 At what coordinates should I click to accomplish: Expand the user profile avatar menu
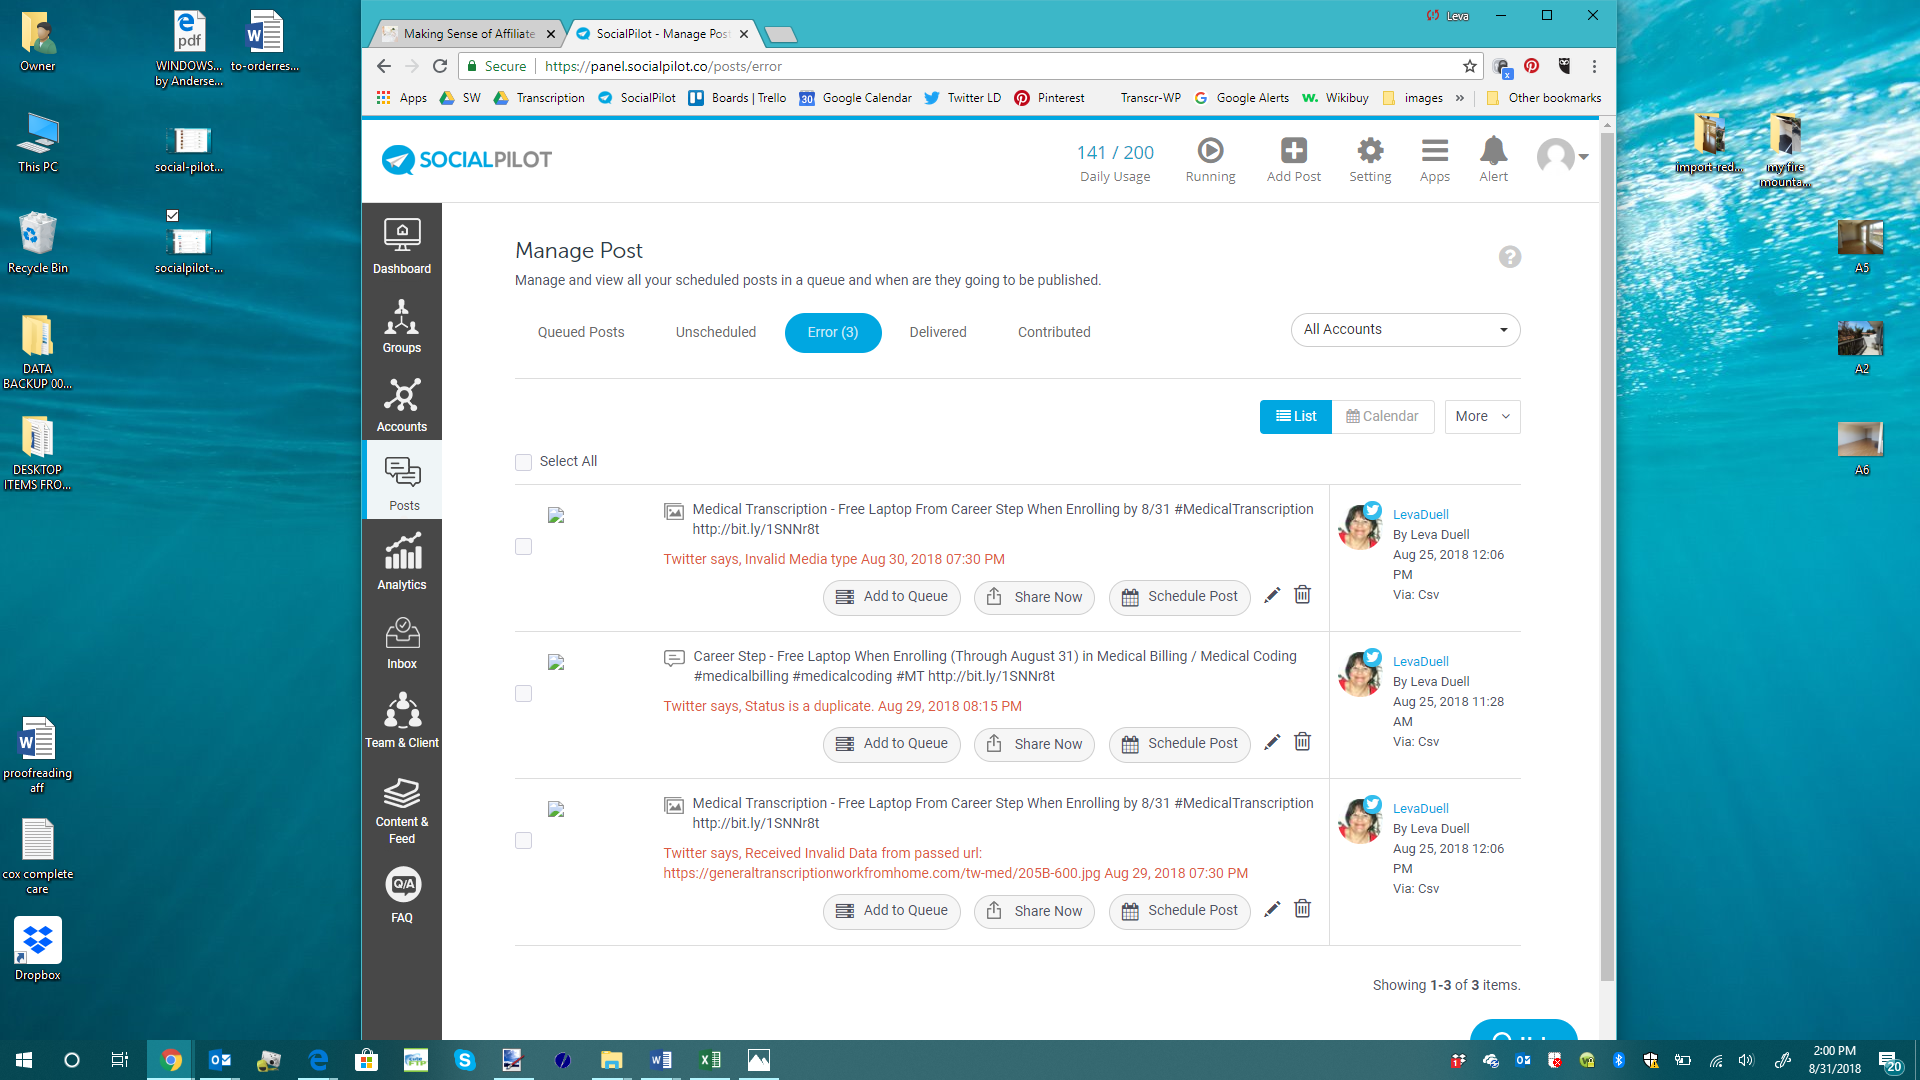[x=1562, y=156]
